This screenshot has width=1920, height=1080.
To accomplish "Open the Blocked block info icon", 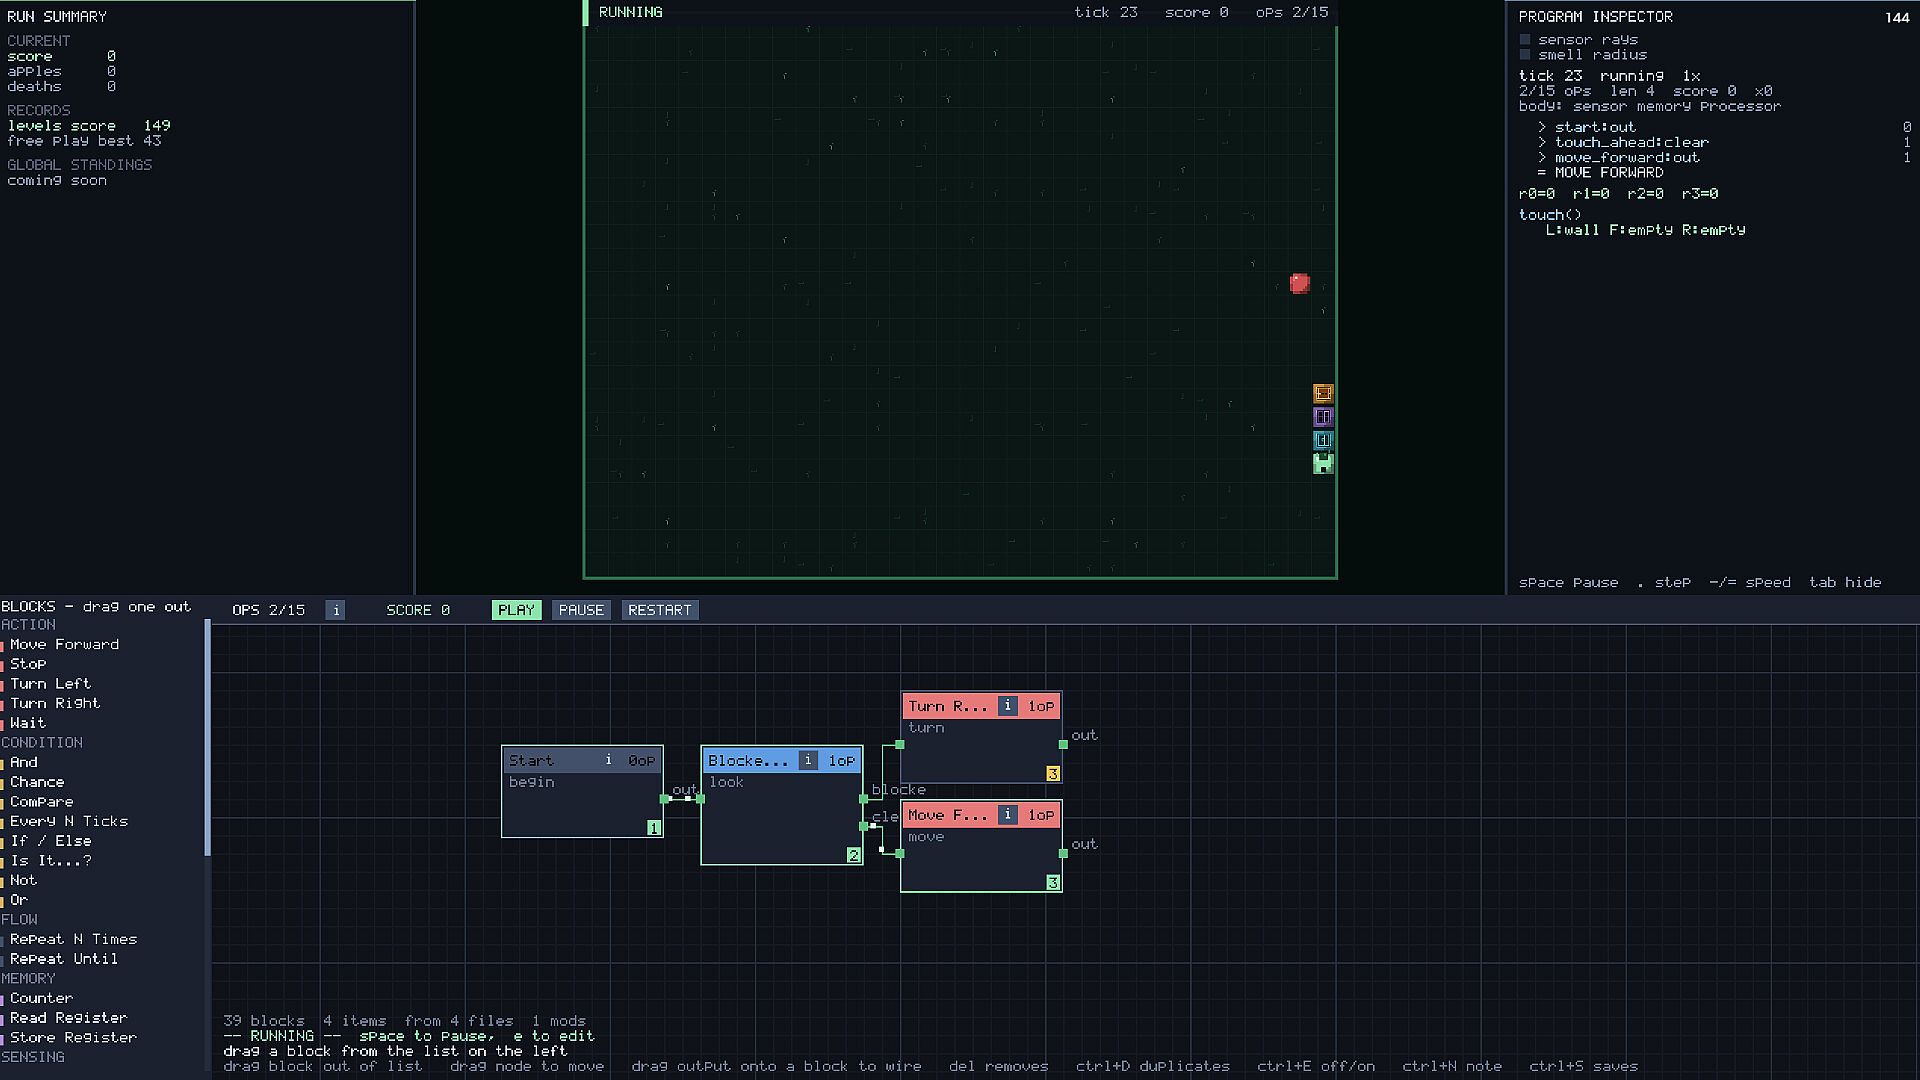I will click(x=808, y=760).
